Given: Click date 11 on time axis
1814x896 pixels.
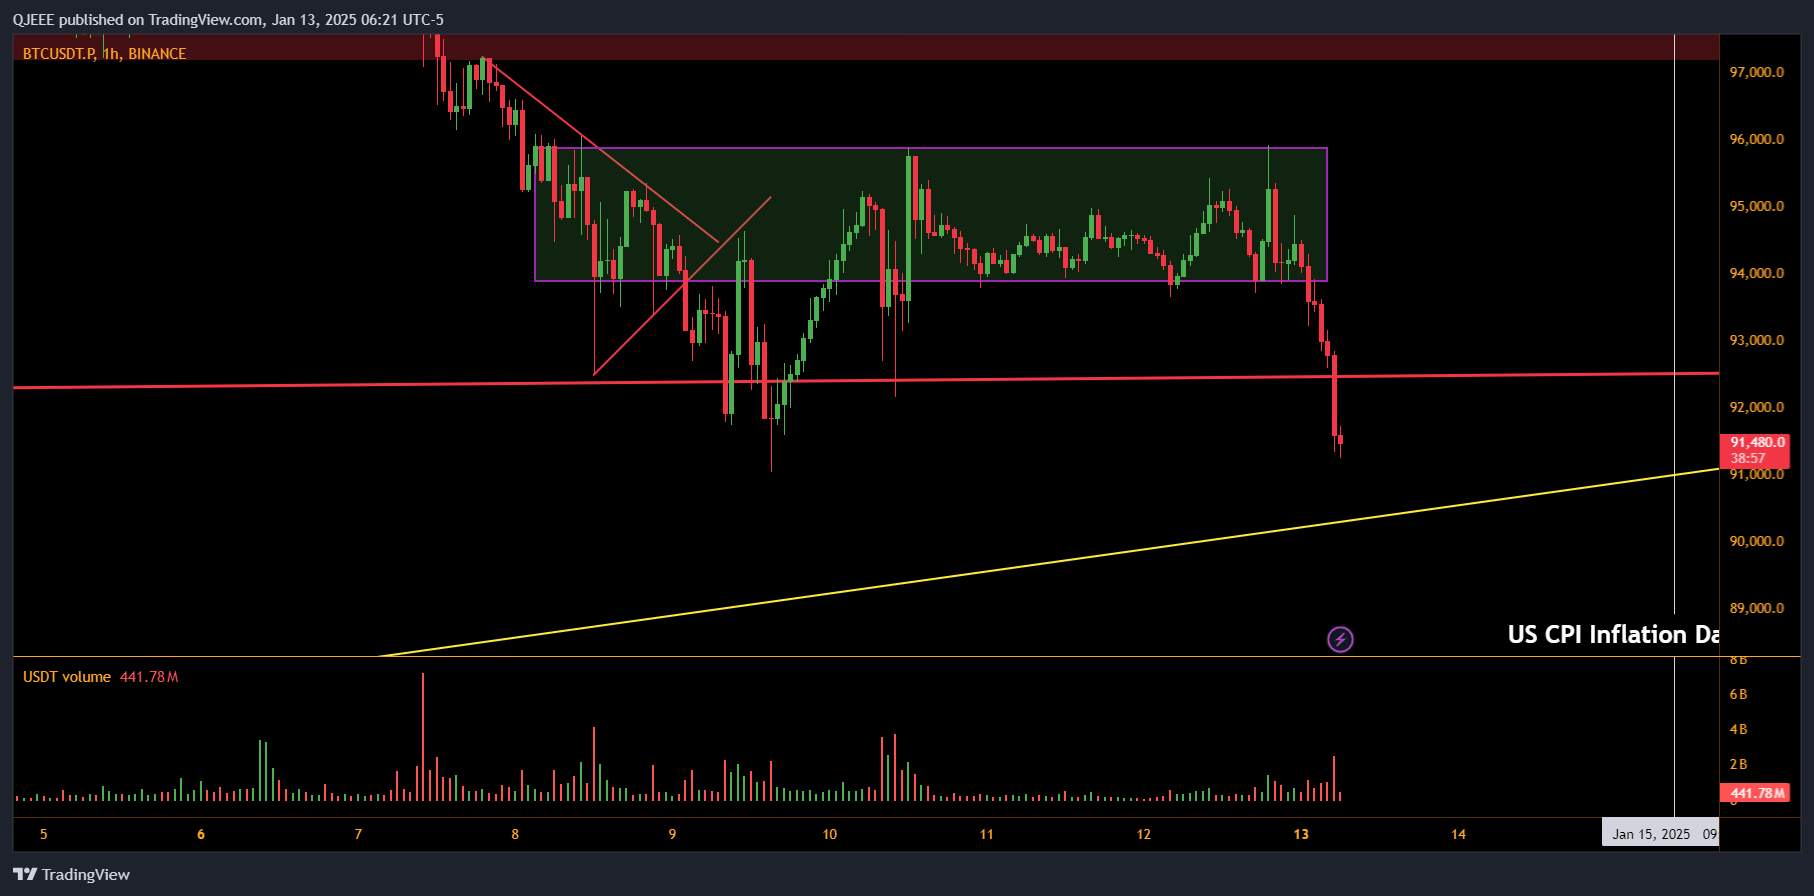Looking at the screenshot, I should 987,834.
